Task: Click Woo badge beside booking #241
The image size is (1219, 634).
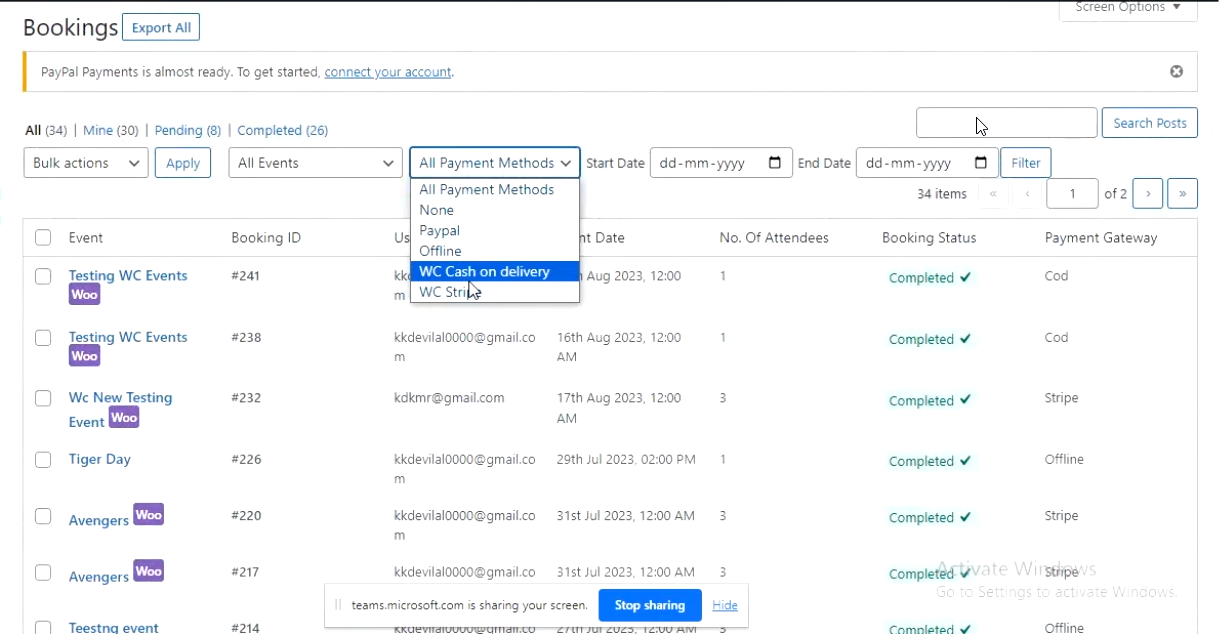Action: 84,295
